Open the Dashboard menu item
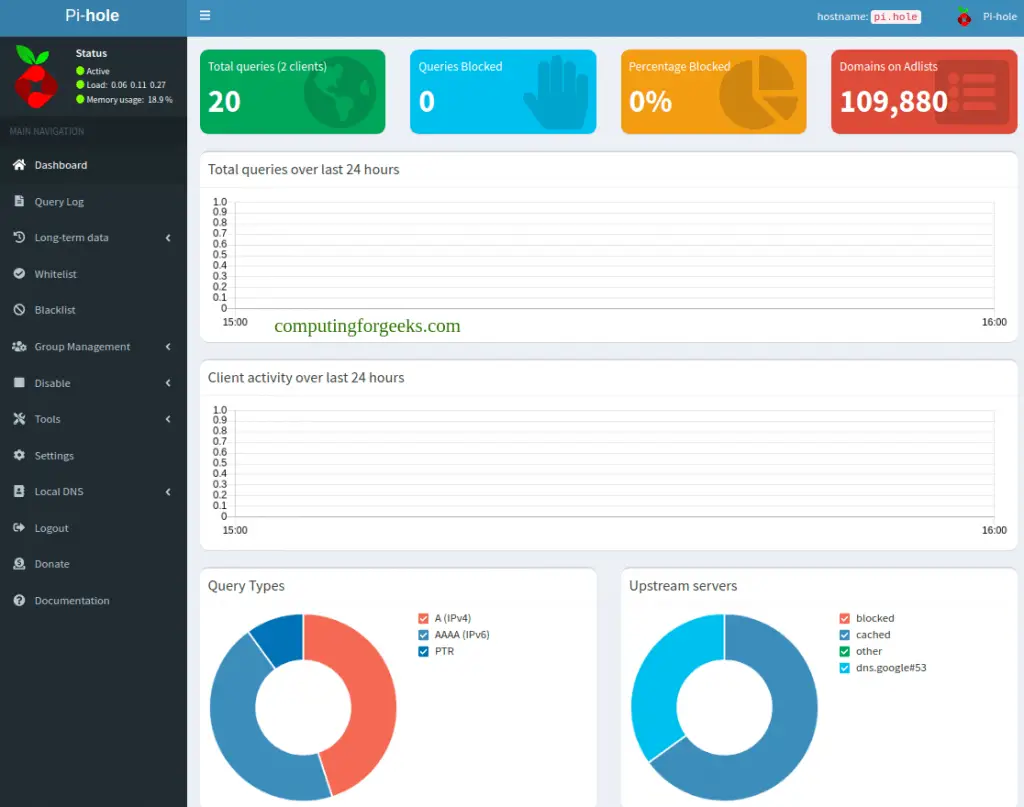 93,165
